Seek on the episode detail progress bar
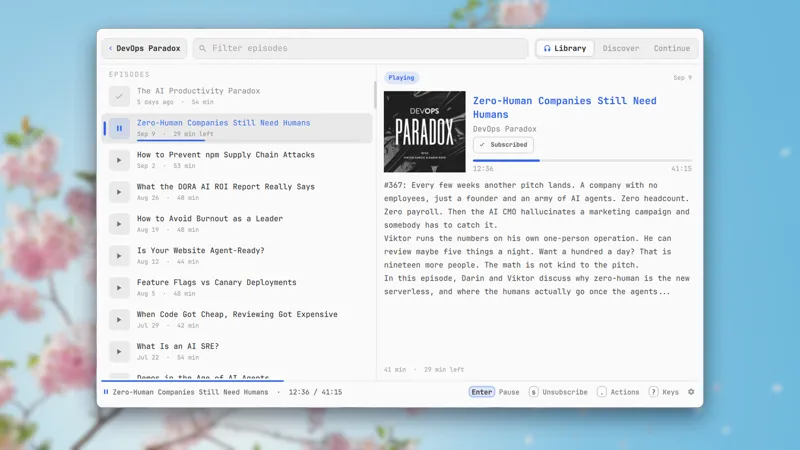The height and width of the screenshot is (450, 800). 582,160
